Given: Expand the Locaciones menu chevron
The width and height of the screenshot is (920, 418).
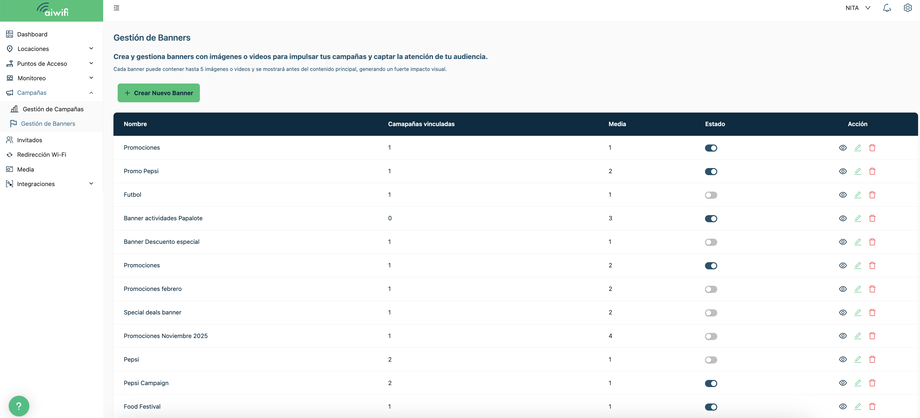Looking at the screenshot, I should click(x=91, y=48).
